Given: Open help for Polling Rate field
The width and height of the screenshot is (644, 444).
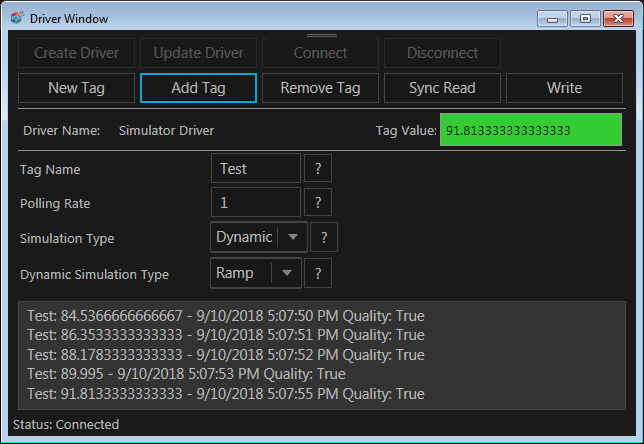Looking at the screenshot, I should (x=318, y=202).
